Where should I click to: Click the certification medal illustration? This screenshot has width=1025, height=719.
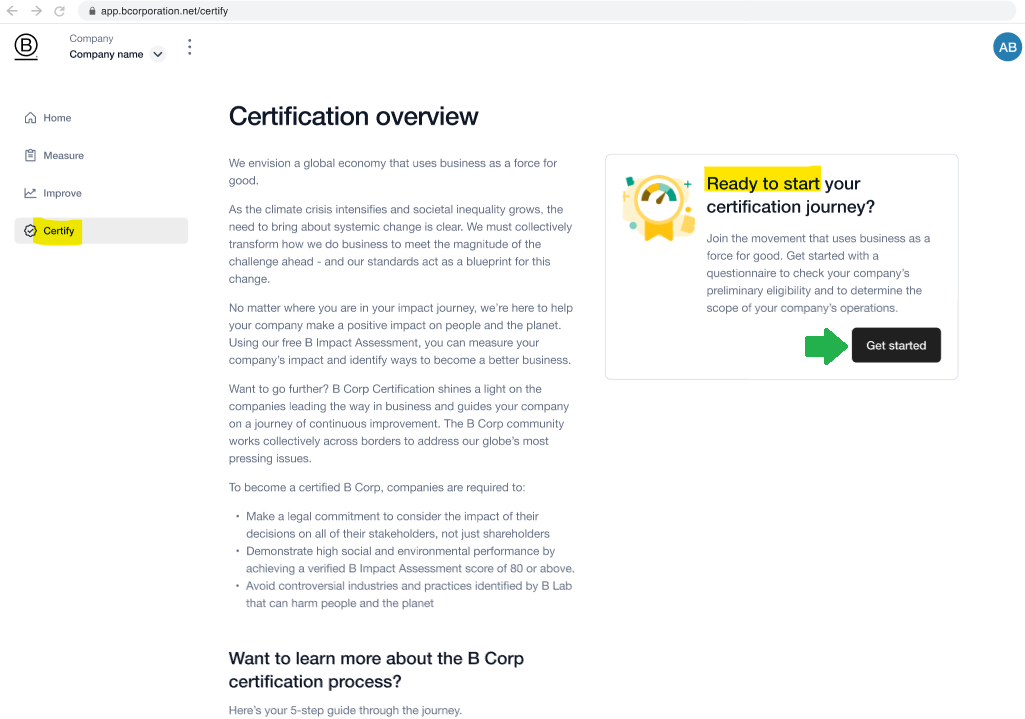click(659, 208)
